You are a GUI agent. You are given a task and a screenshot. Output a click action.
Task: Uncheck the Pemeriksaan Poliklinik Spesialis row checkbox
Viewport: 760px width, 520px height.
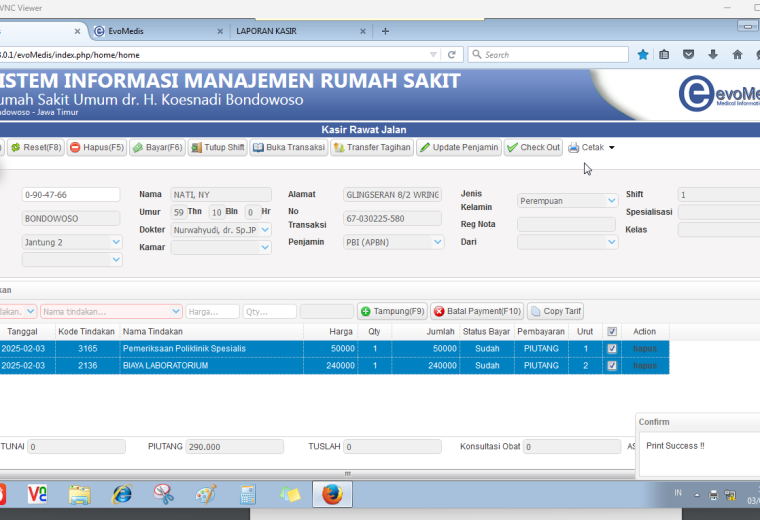[612, 348]
